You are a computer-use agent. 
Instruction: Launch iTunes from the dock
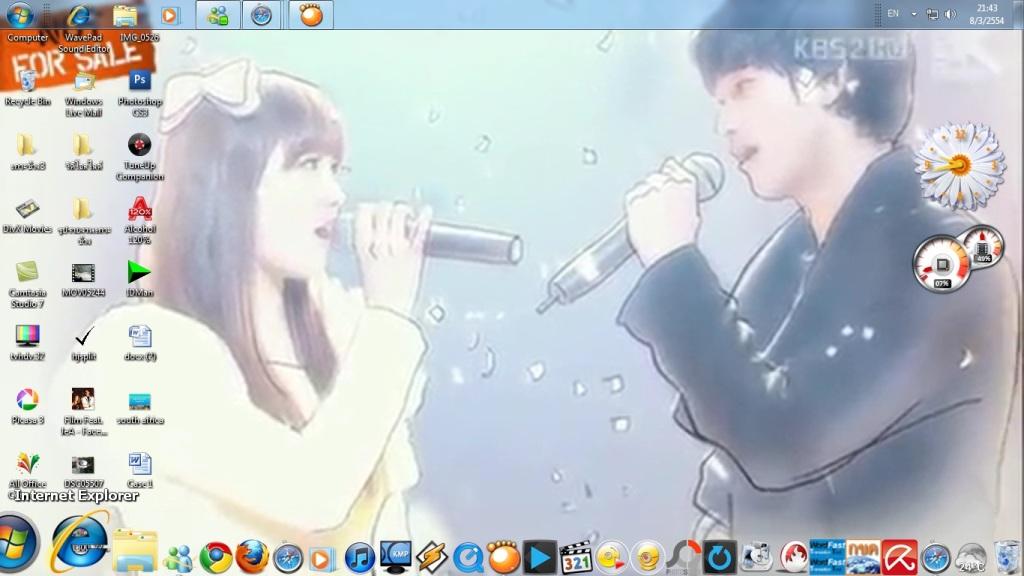(x=359, y=558)
